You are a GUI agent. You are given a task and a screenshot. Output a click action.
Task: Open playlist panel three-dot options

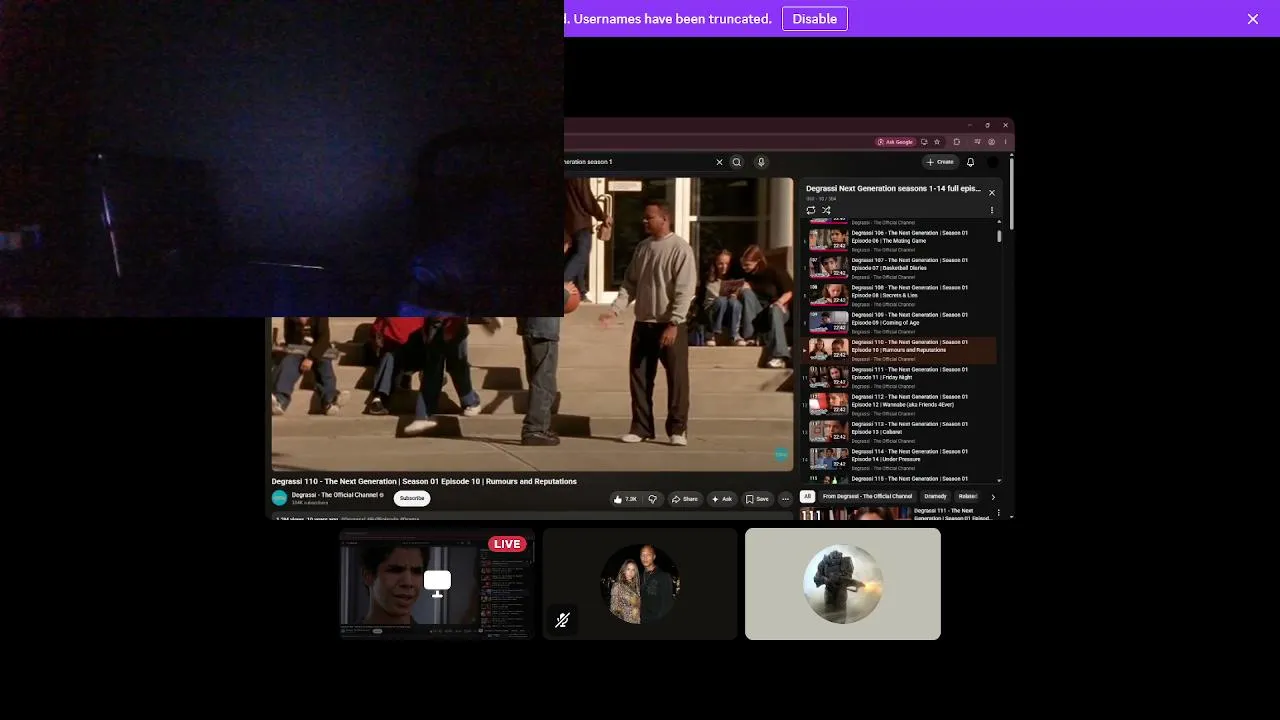[x=992, y=210]
